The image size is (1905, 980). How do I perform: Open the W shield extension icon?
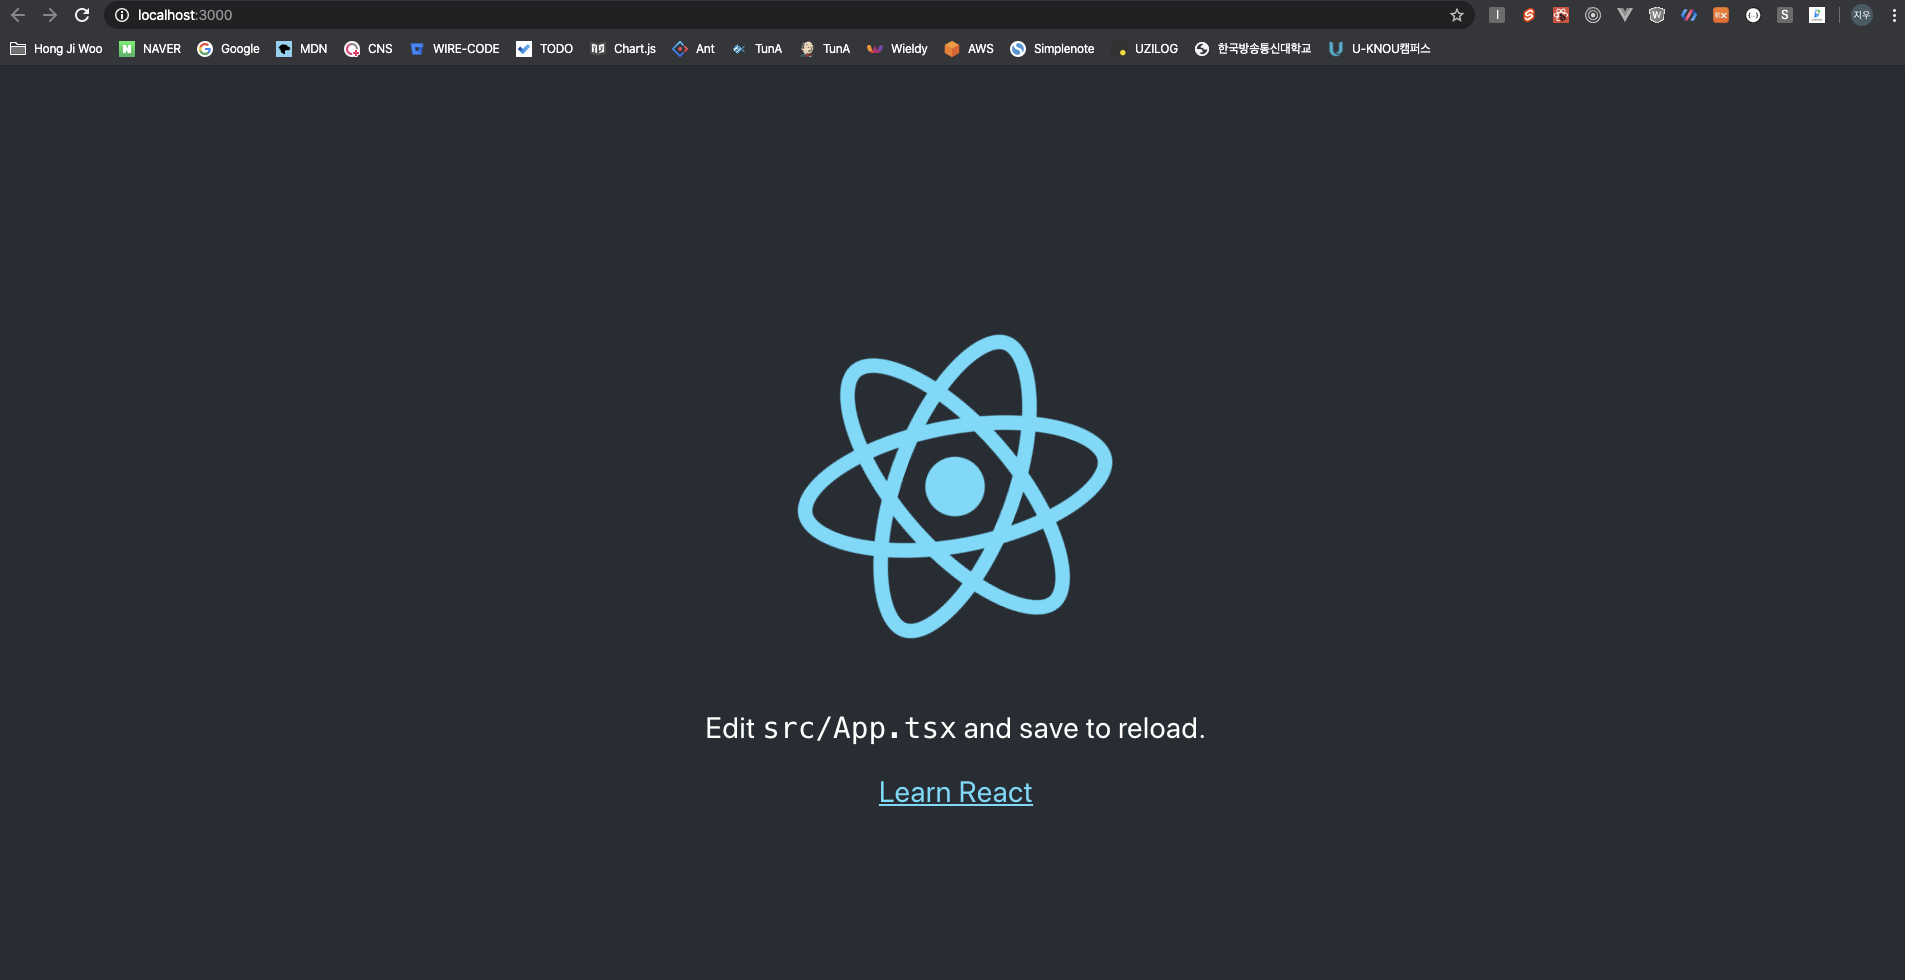pos(1657,15)
